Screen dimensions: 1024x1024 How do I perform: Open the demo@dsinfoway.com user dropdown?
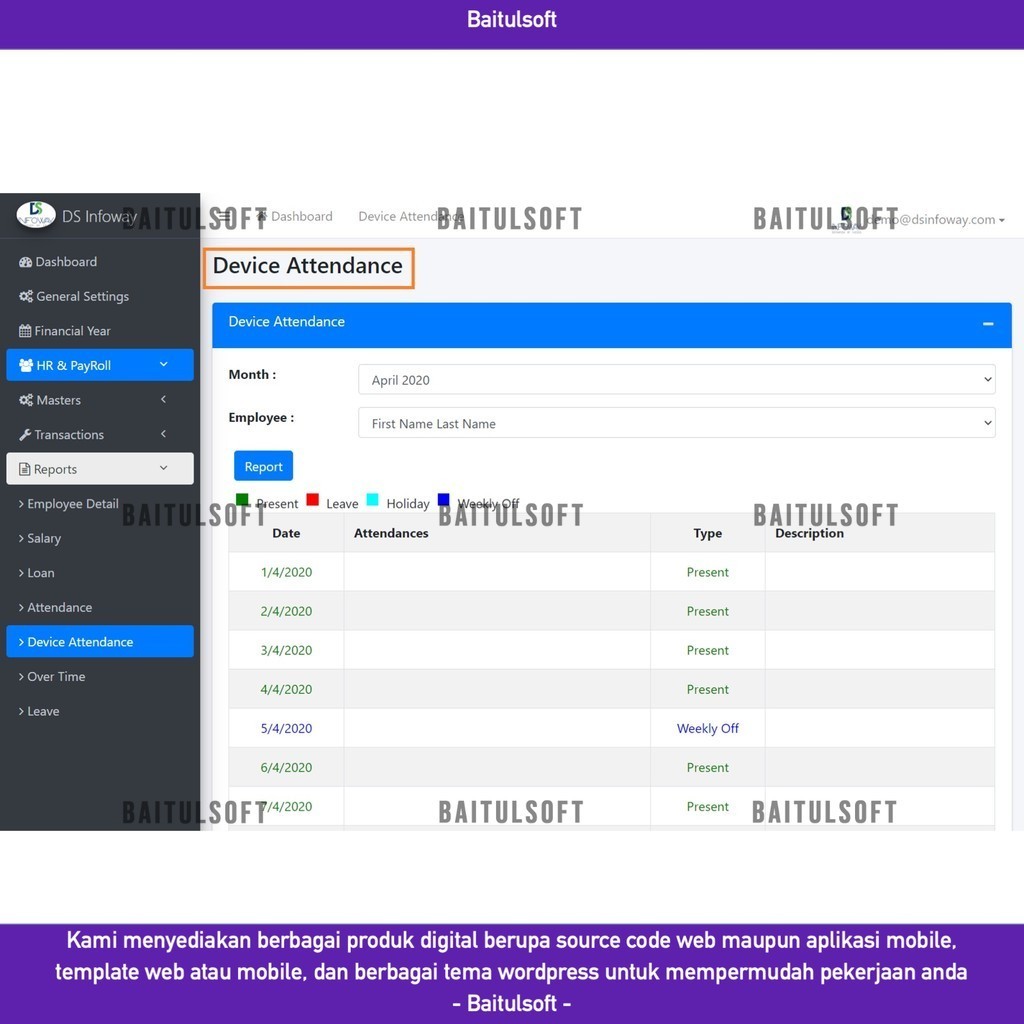click(935, 220)
